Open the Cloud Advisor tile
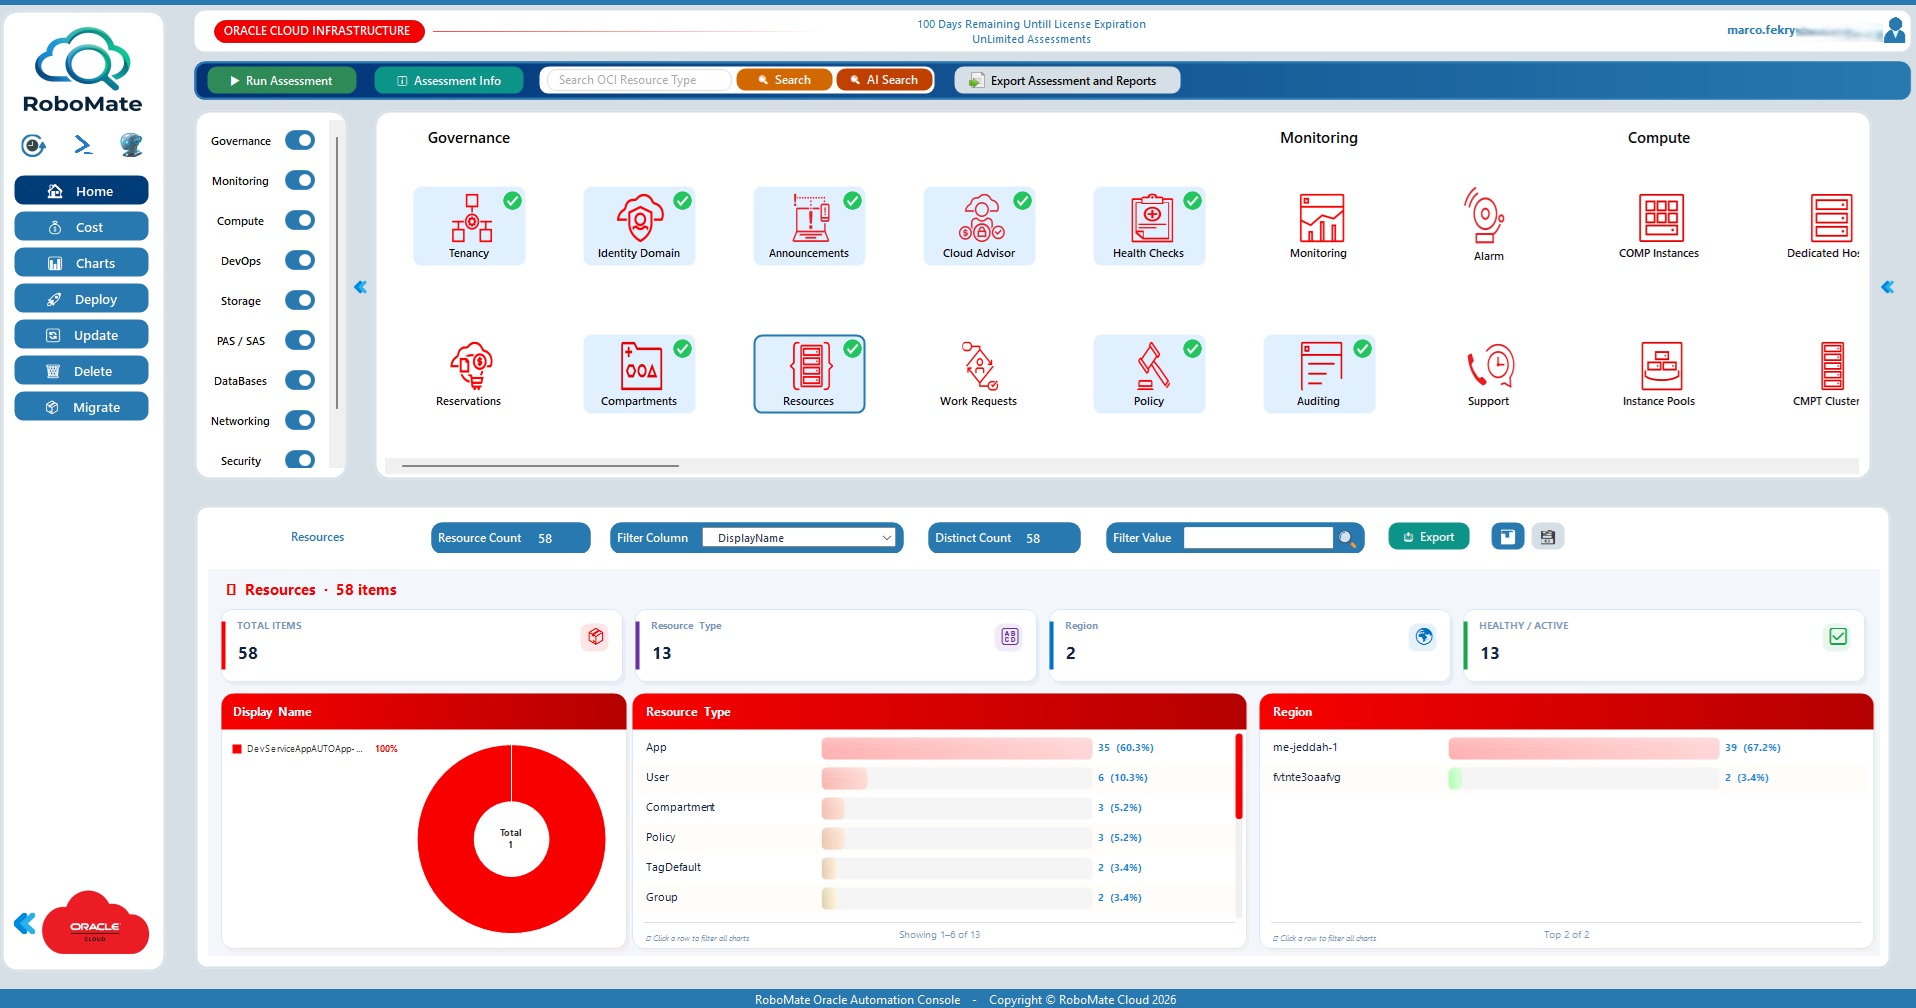This screenshot has width=1916, height=1008. 979,226
